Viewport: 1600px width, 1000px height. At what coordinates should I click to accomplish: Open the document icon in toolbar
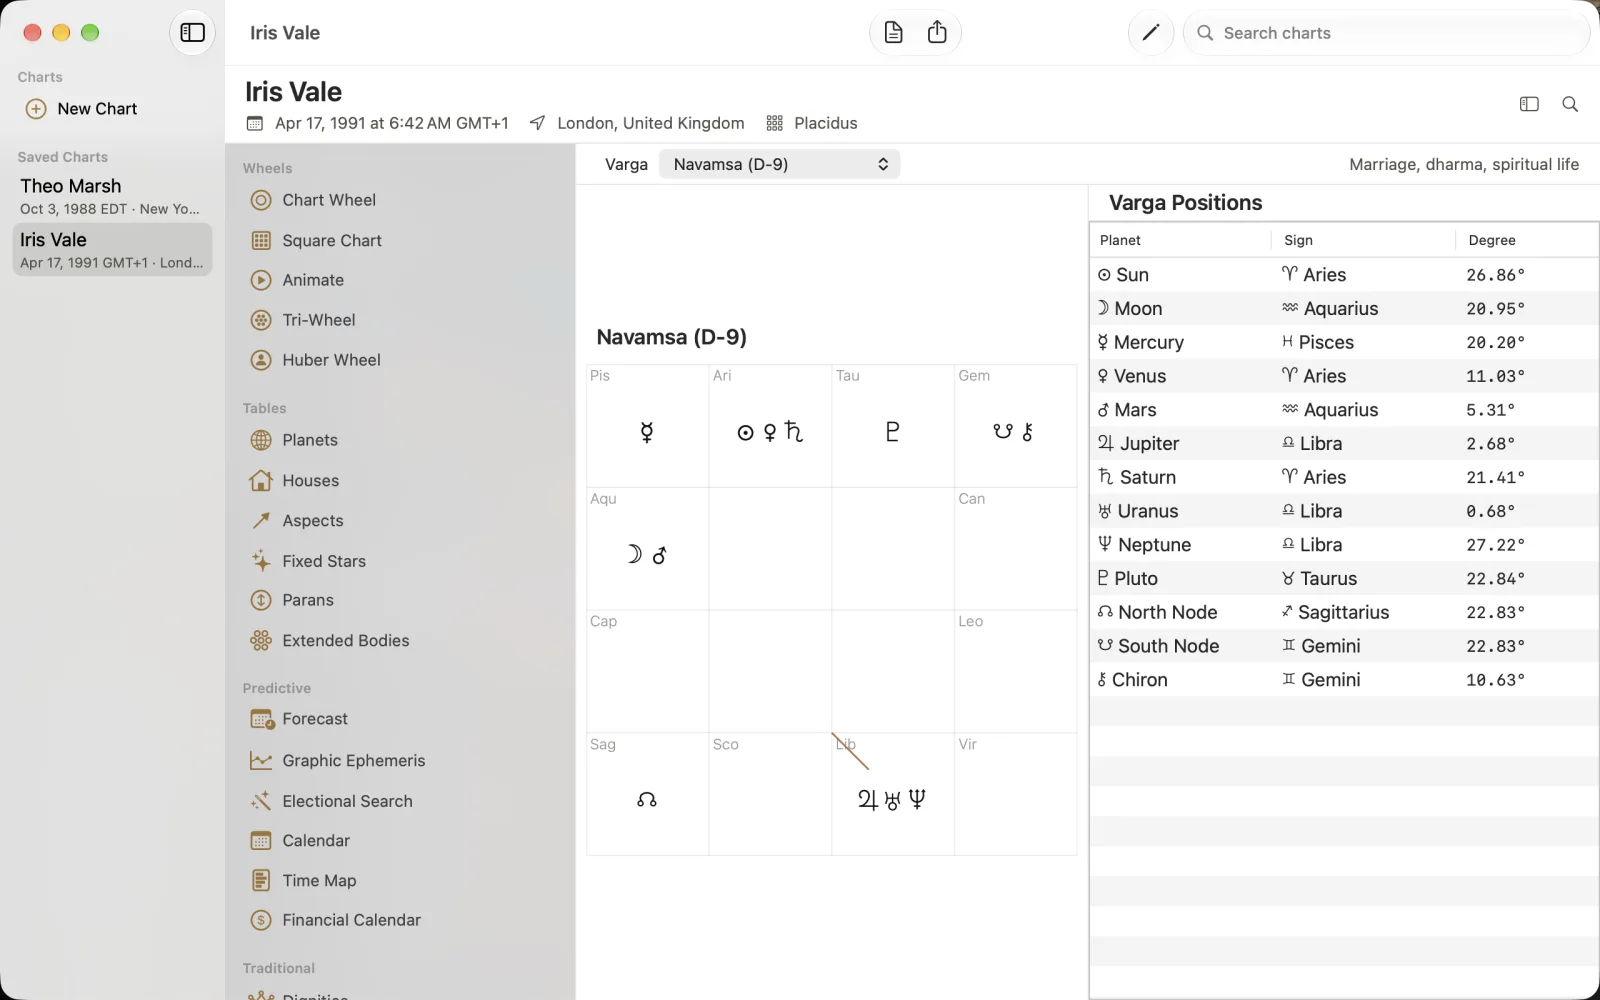(893, 33)
